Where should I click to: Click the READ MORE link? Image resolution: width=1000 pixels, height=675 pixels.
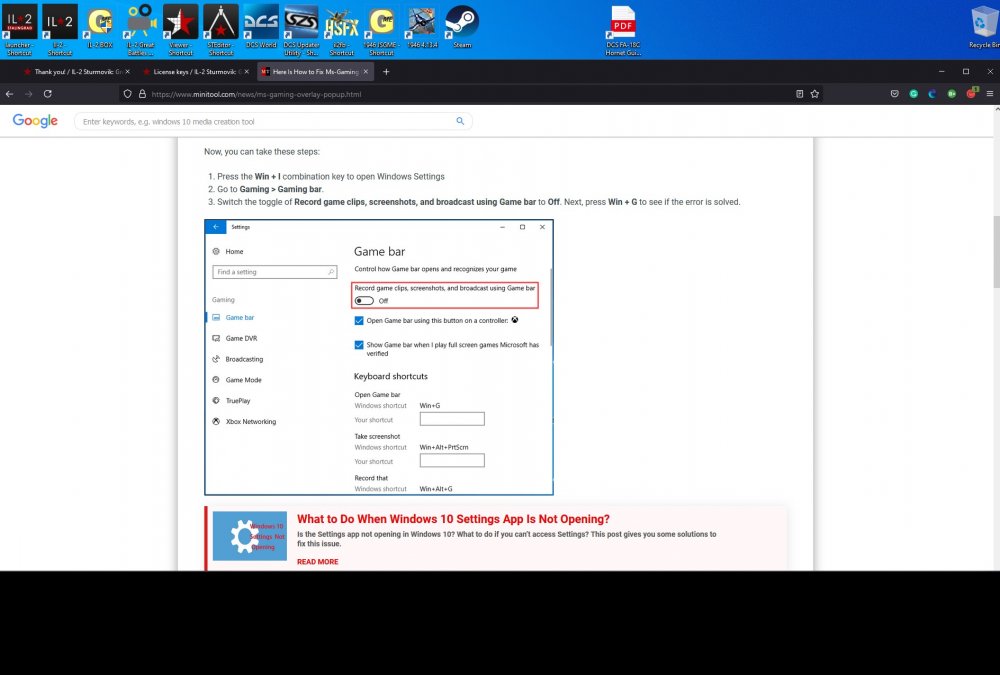click(317, 562)
